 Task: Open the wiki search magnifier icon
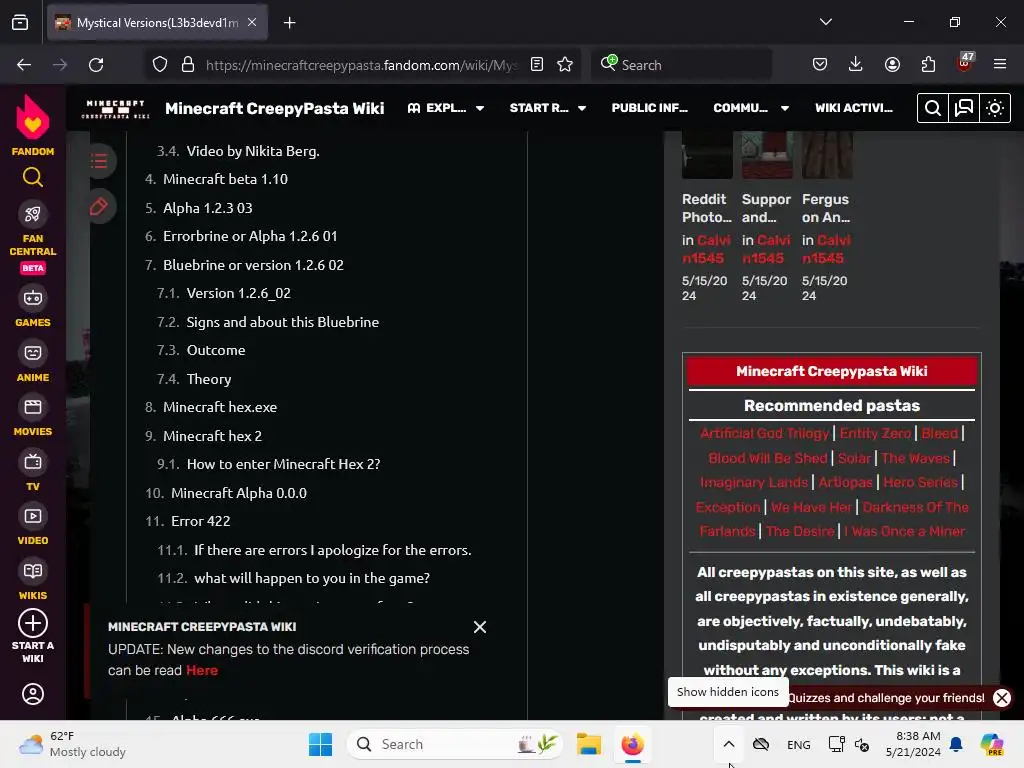click(x=933, y=108)
